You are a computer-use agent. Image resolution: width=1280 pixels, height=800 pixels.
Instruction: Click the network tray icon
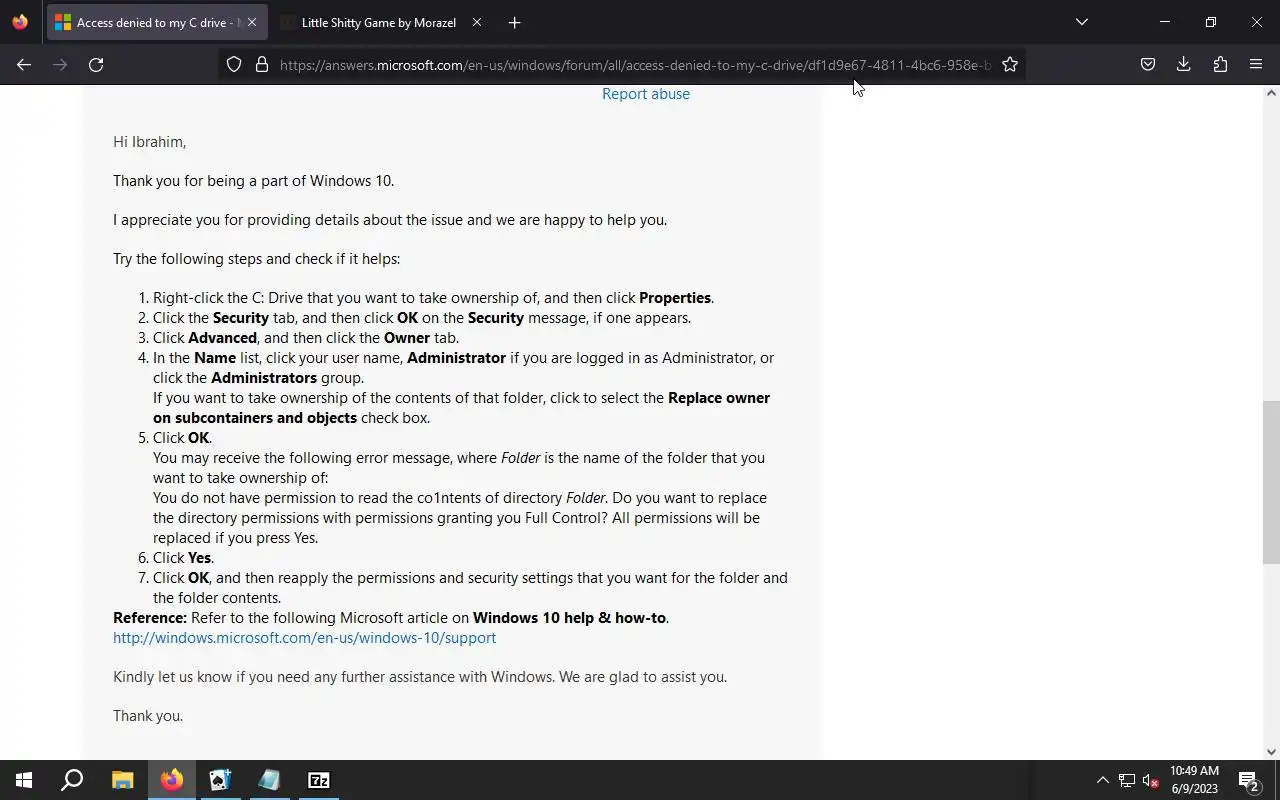tap(1127, 780)
